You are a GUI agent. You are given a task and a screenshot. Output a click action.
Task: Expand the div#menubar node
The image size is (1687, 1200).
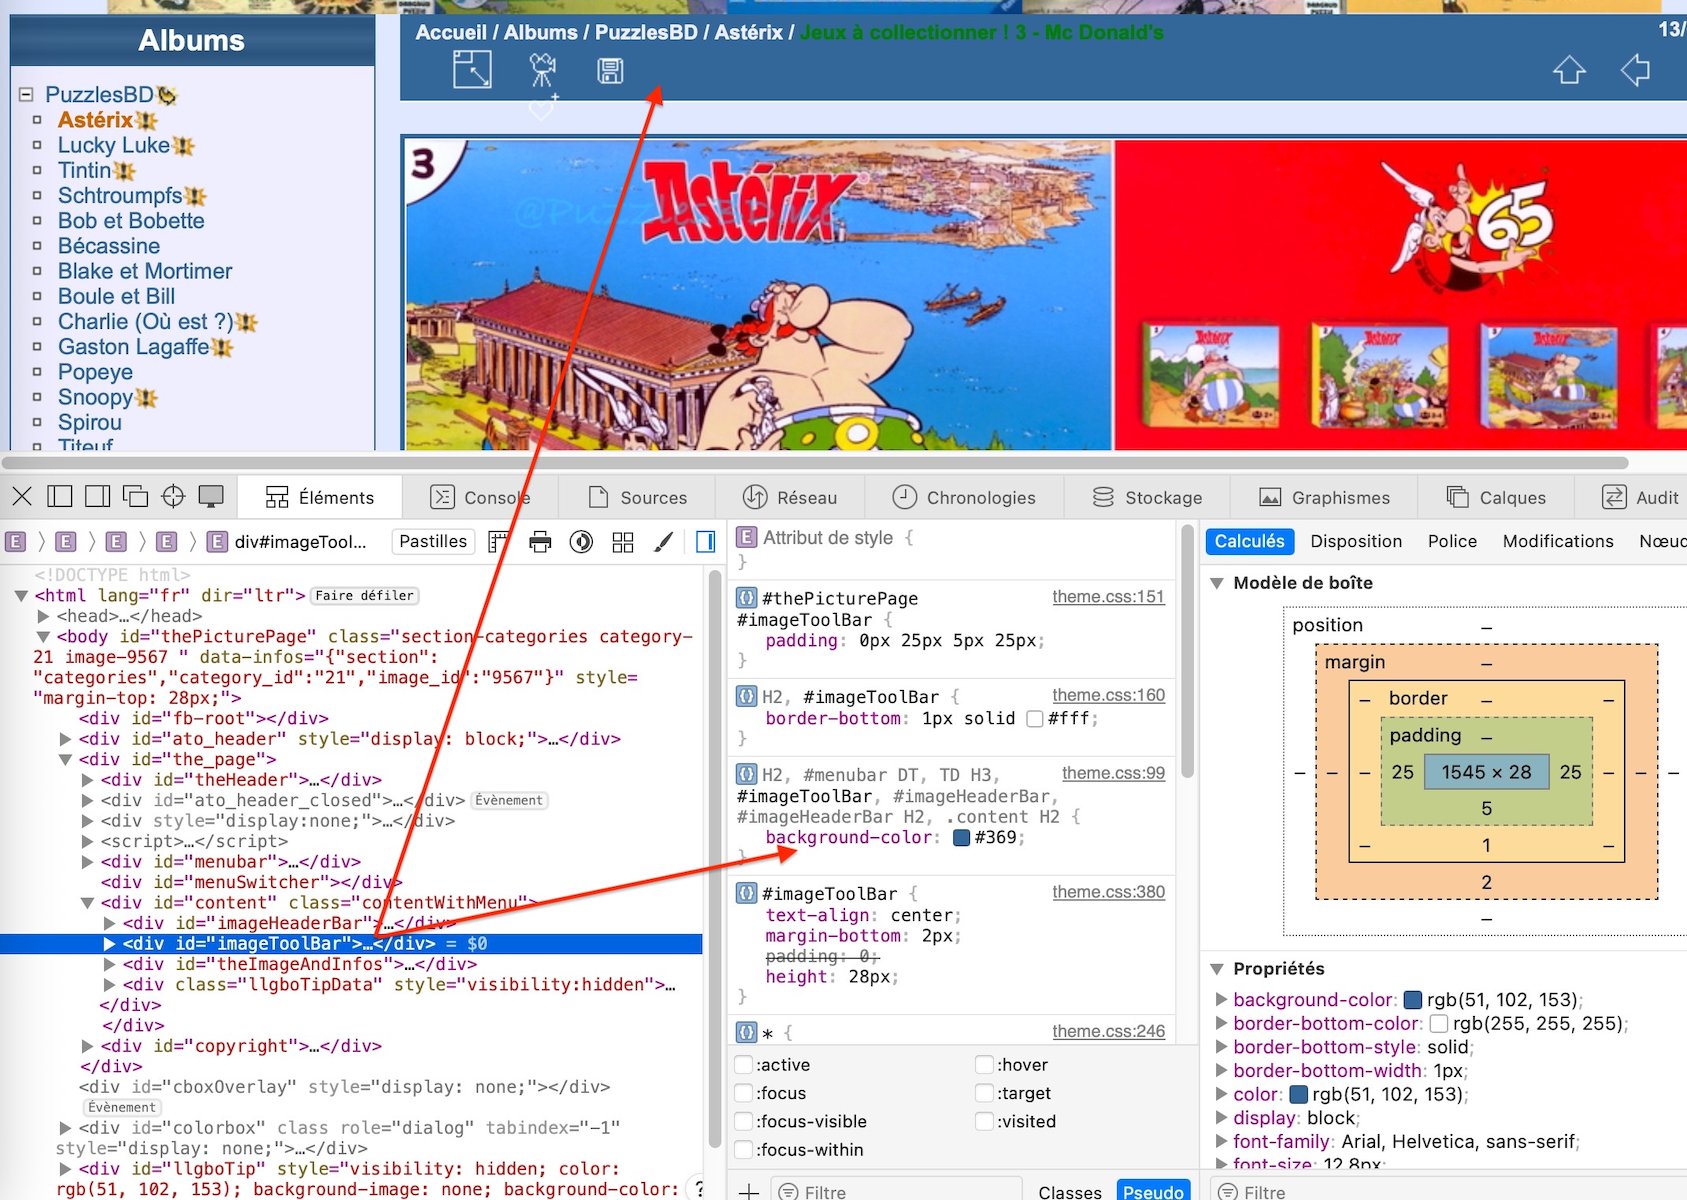click(87, 862)
